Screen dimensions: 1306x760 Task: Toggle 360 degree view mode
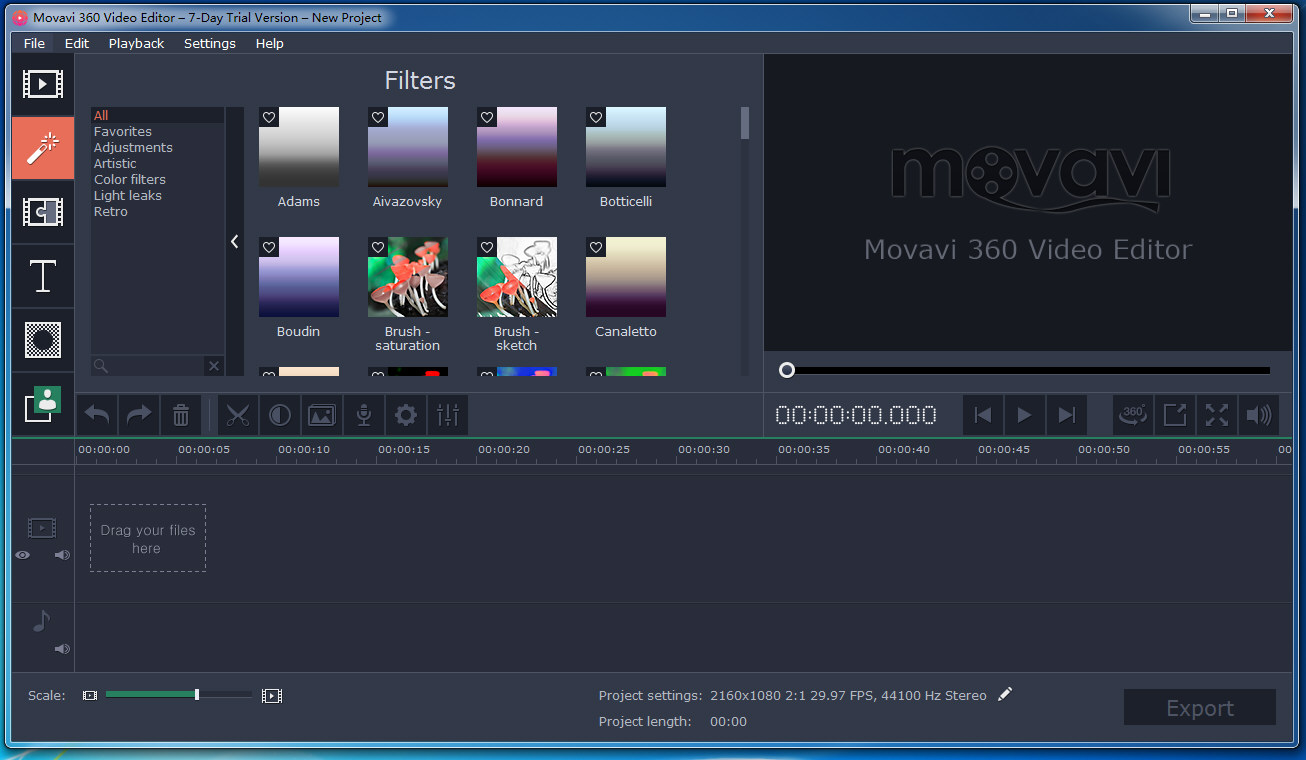[x=1133, y=415]
